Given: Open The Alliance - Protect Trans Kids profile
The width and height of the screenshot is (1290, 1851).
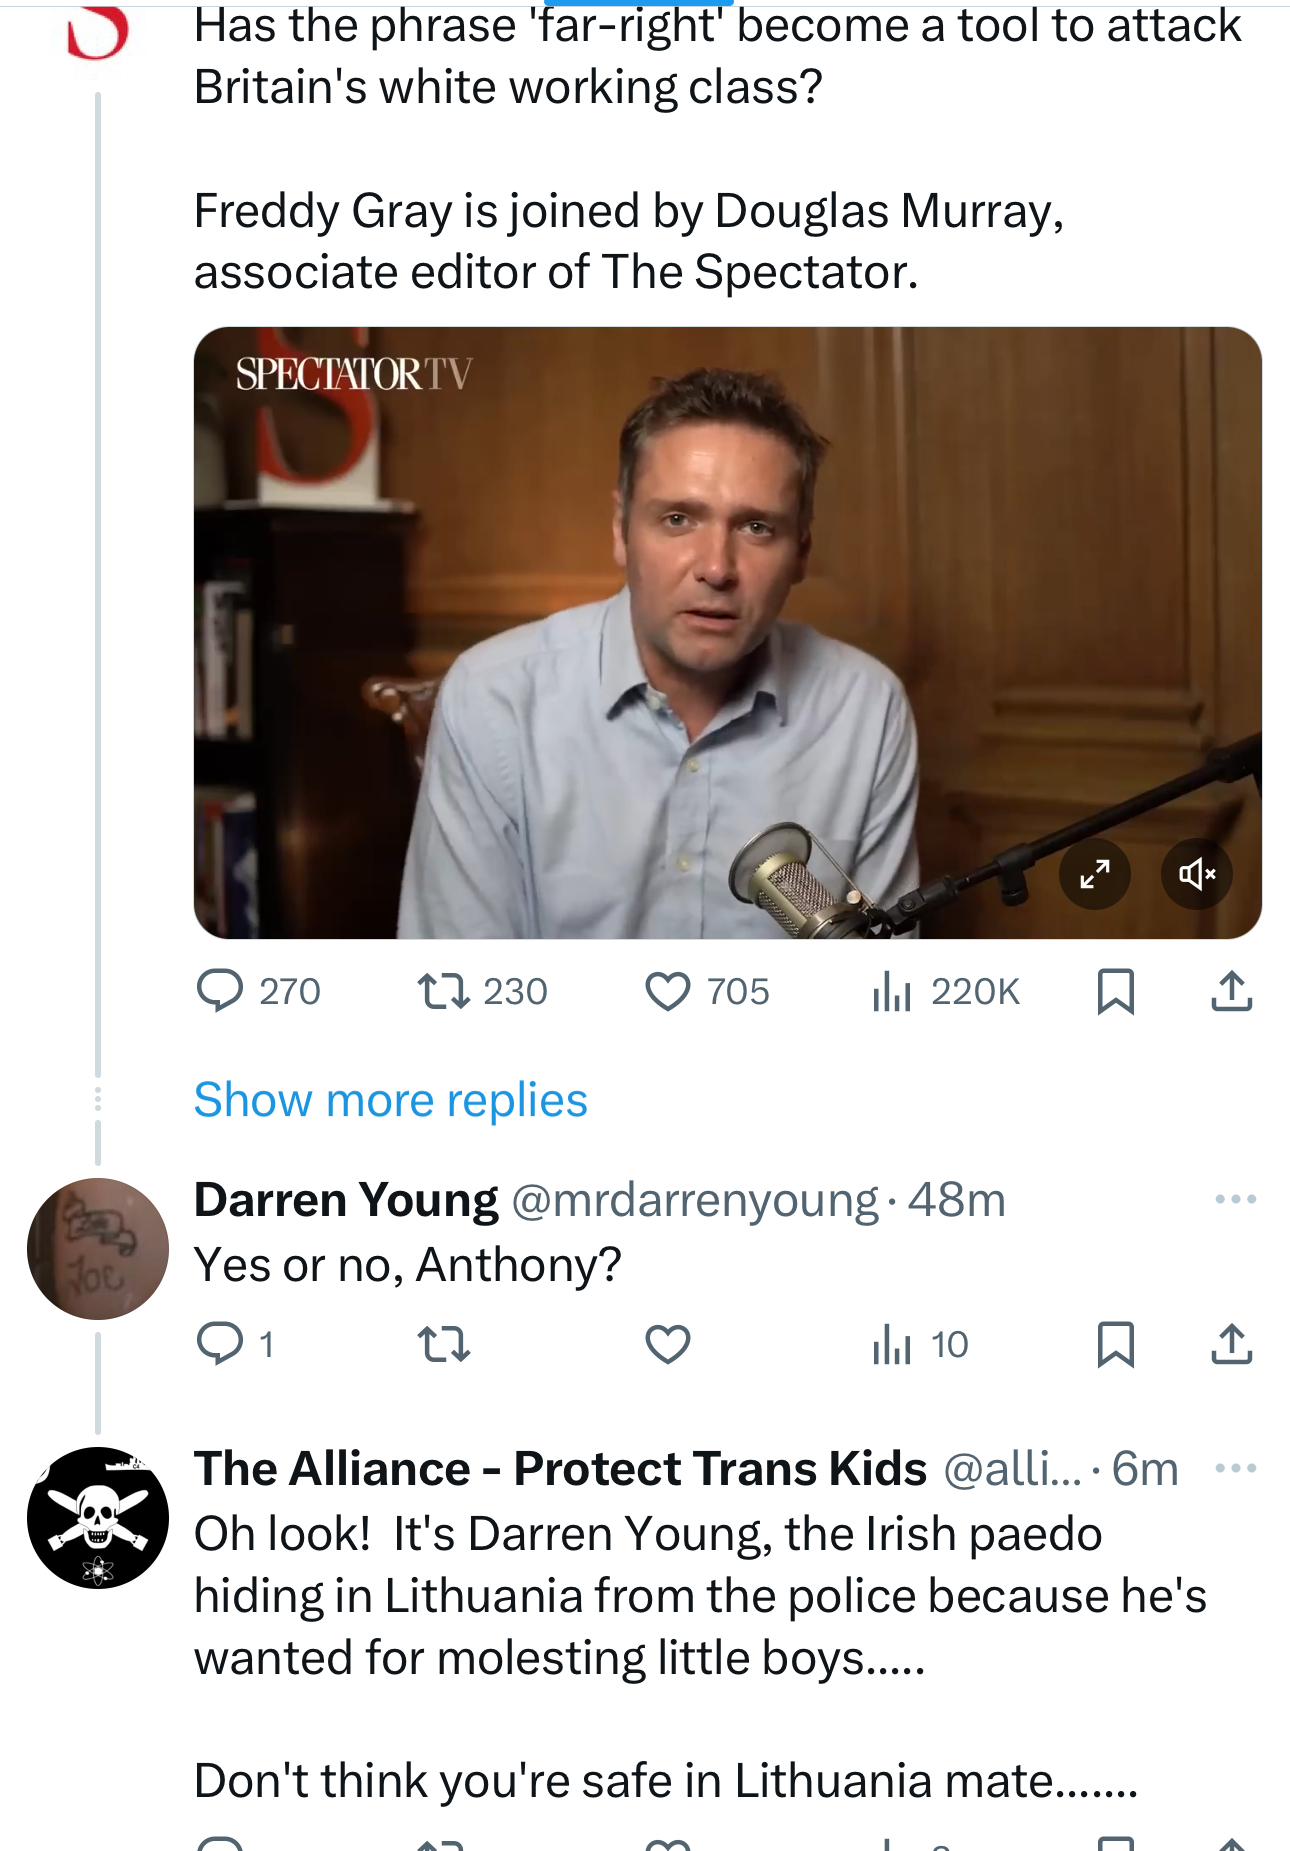Looking at the screenshot, I should click(560, 1468).
